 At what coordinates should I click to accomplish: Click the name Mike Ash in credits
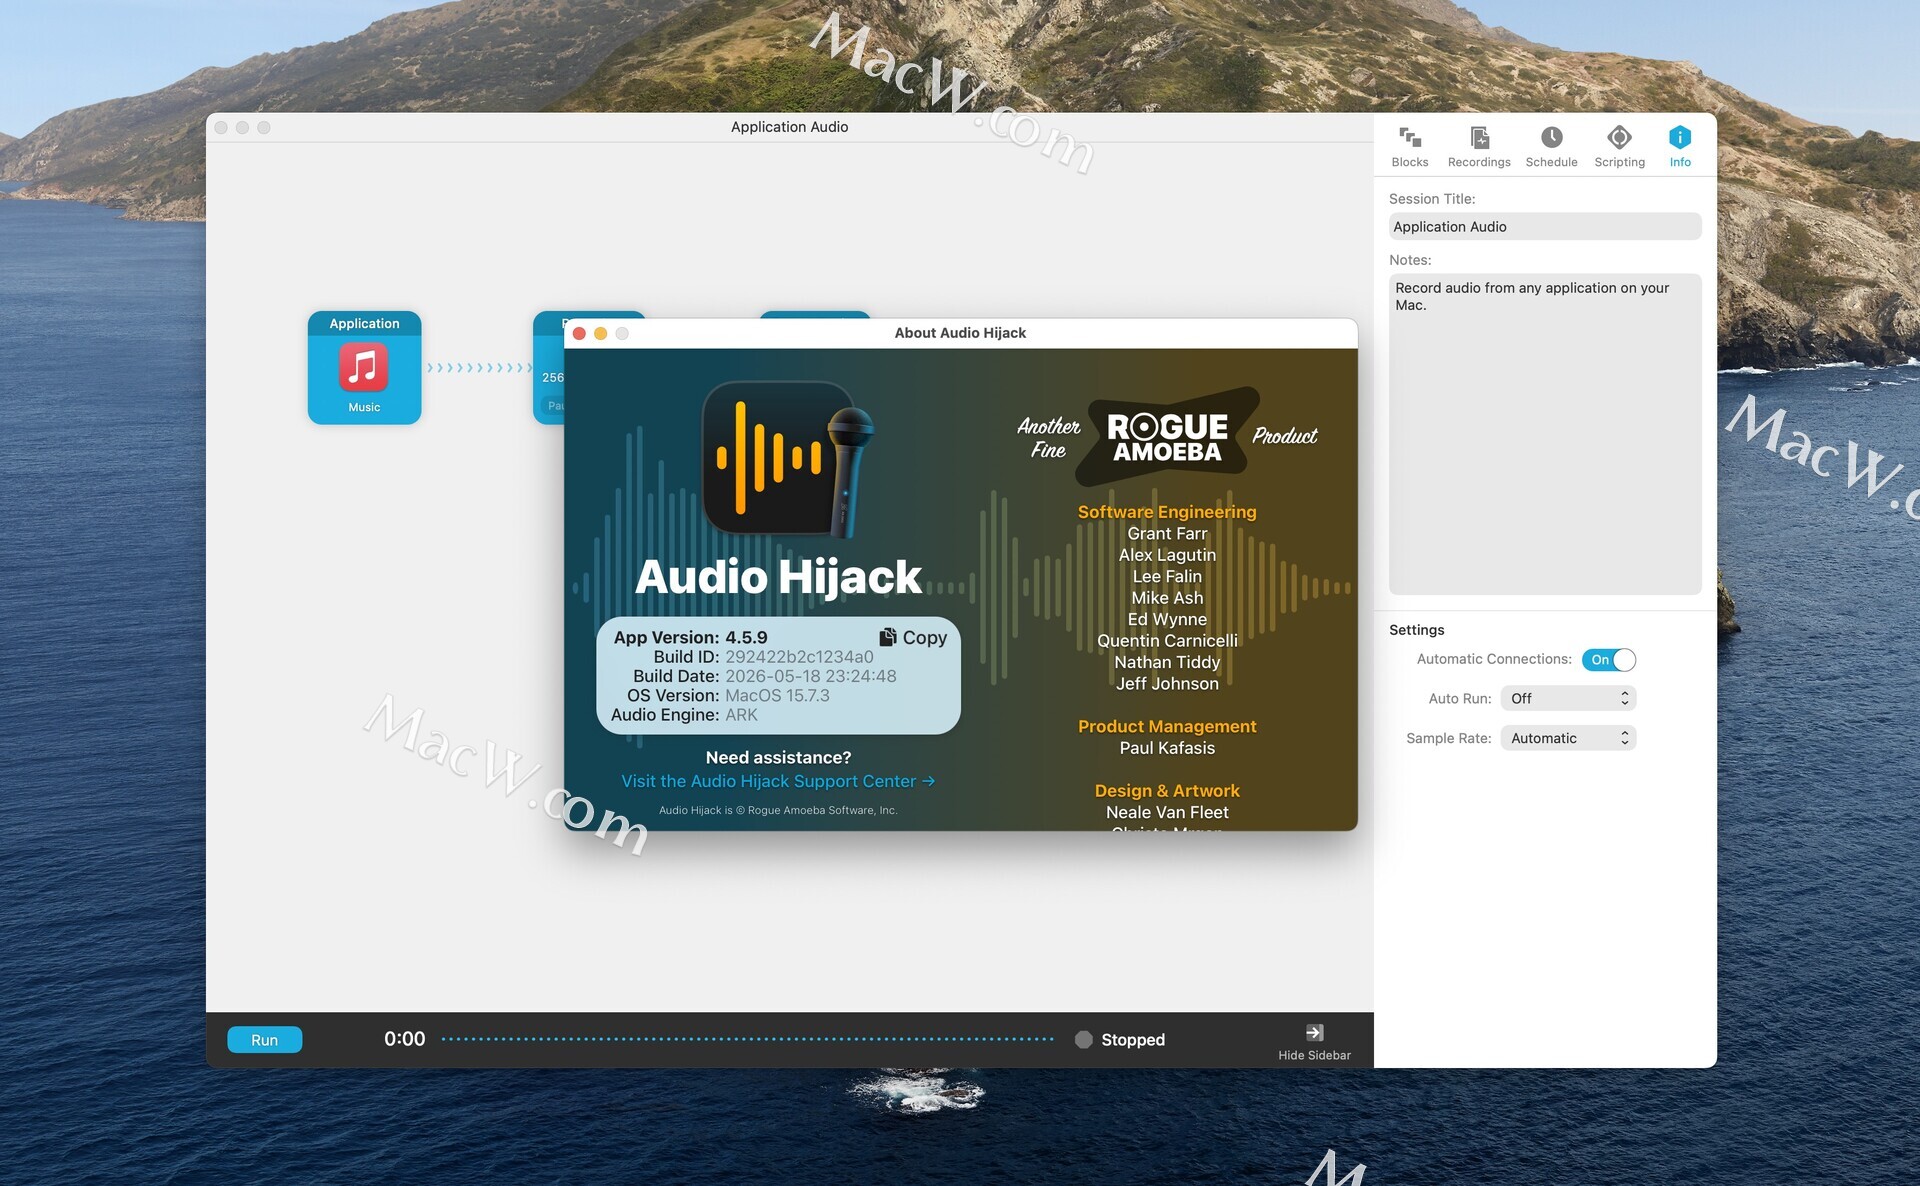[1167, 598]
